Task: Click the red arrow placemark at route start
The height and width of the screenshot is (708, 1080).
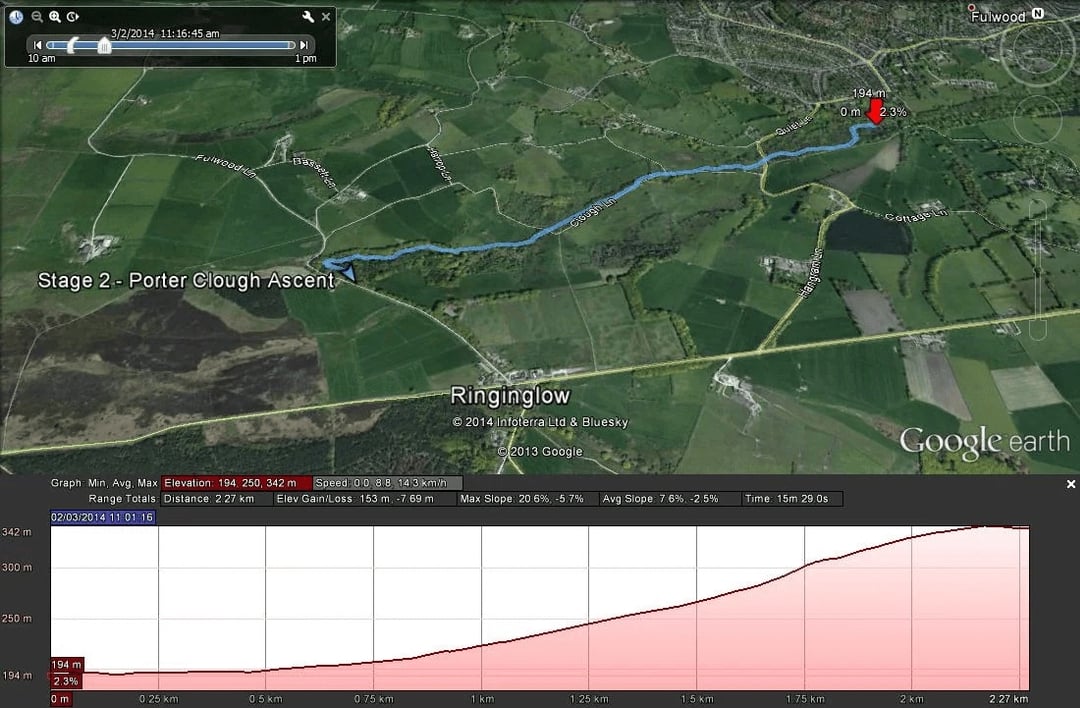Action: (x=875, y=110)
